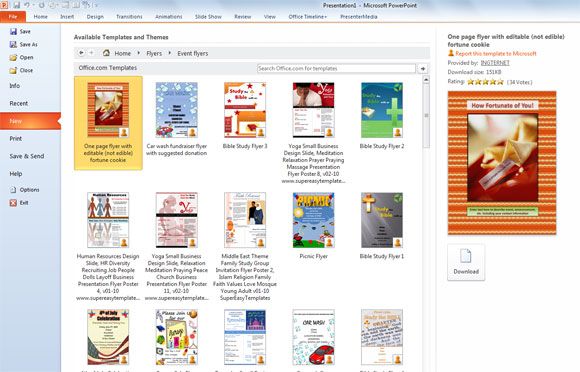Screen dimensions: 580x372
Task: Click the forward navigation arrow
Action: (91, 53)
